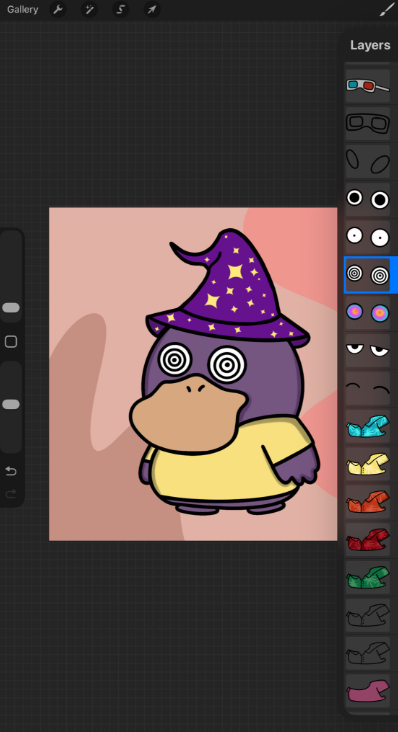Select the dark red shirt layer
Screen dimensions: 398x732
tap(368, 539)
